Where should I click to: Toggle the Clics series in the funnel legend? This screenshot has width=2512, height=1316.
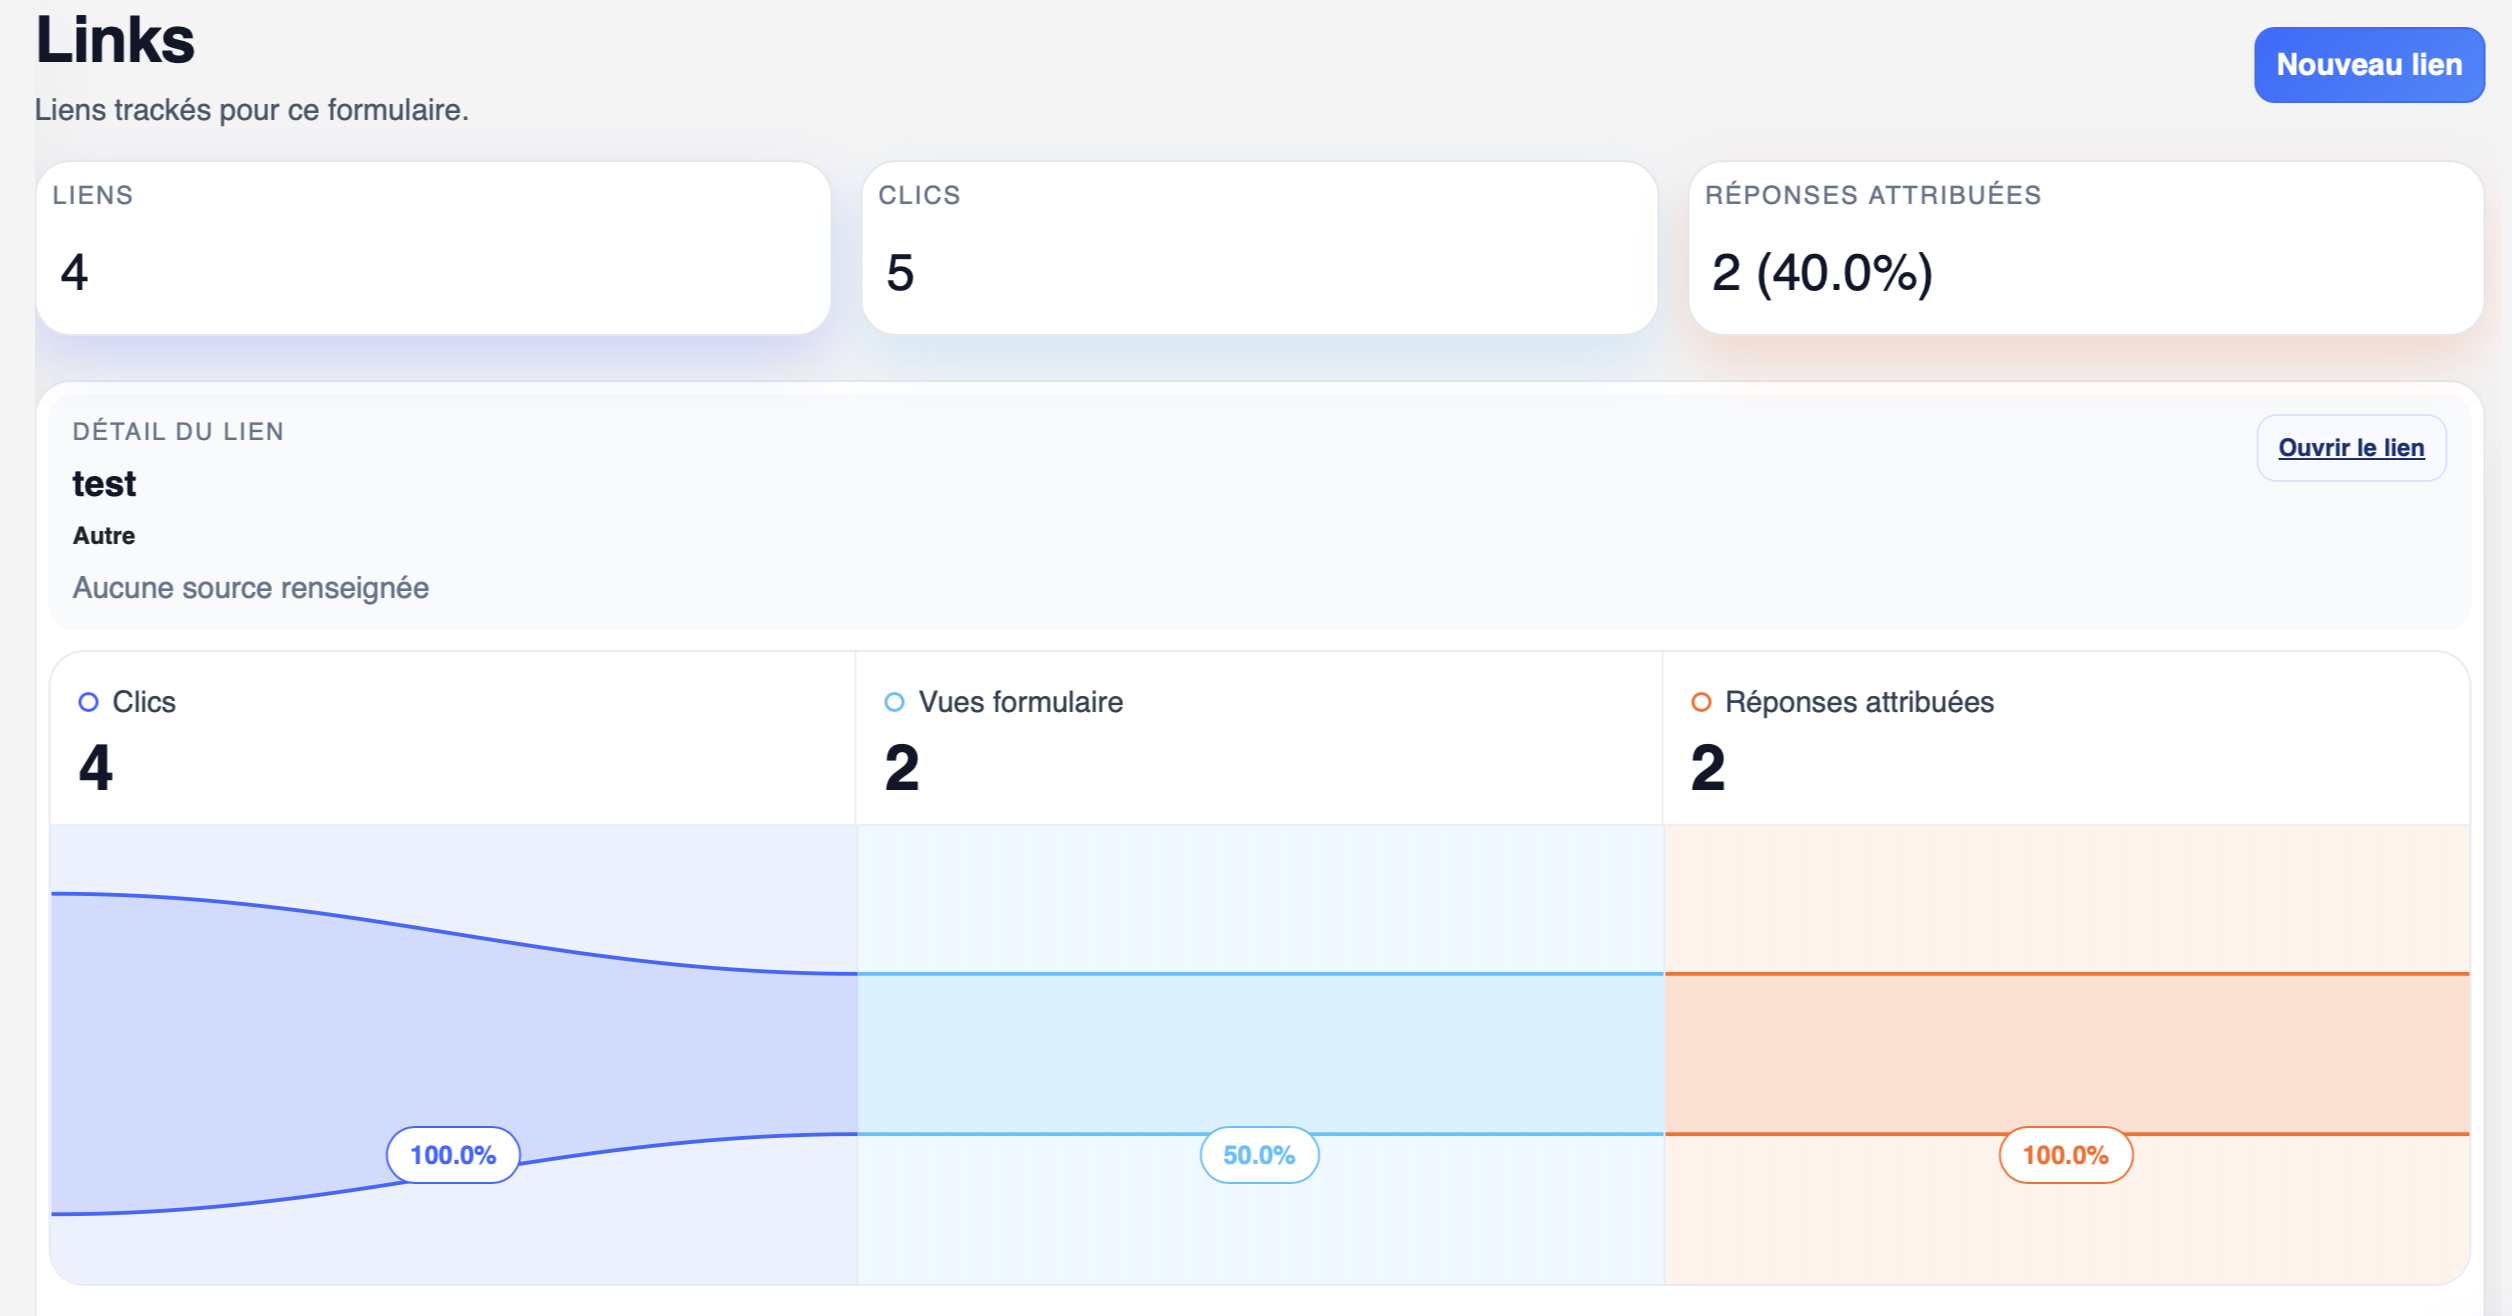click(144, 702)
